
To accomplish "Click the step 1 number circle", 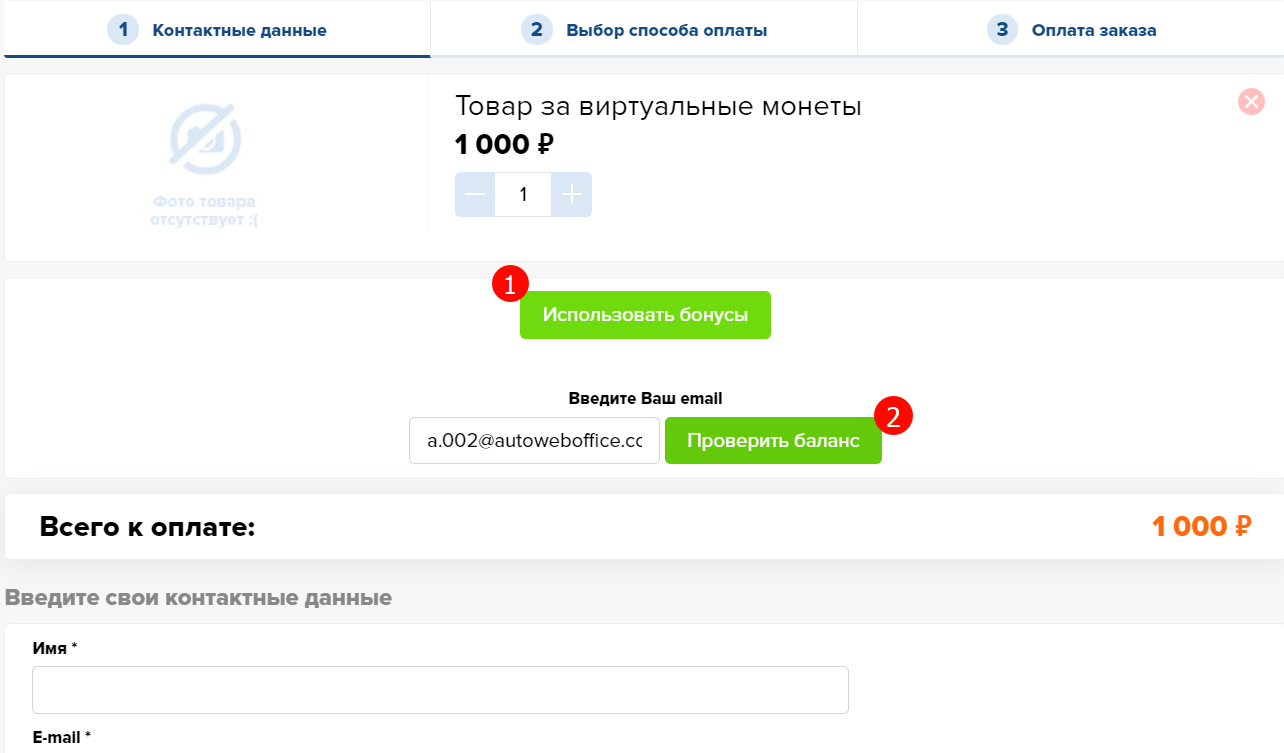I will pos(123,30).
